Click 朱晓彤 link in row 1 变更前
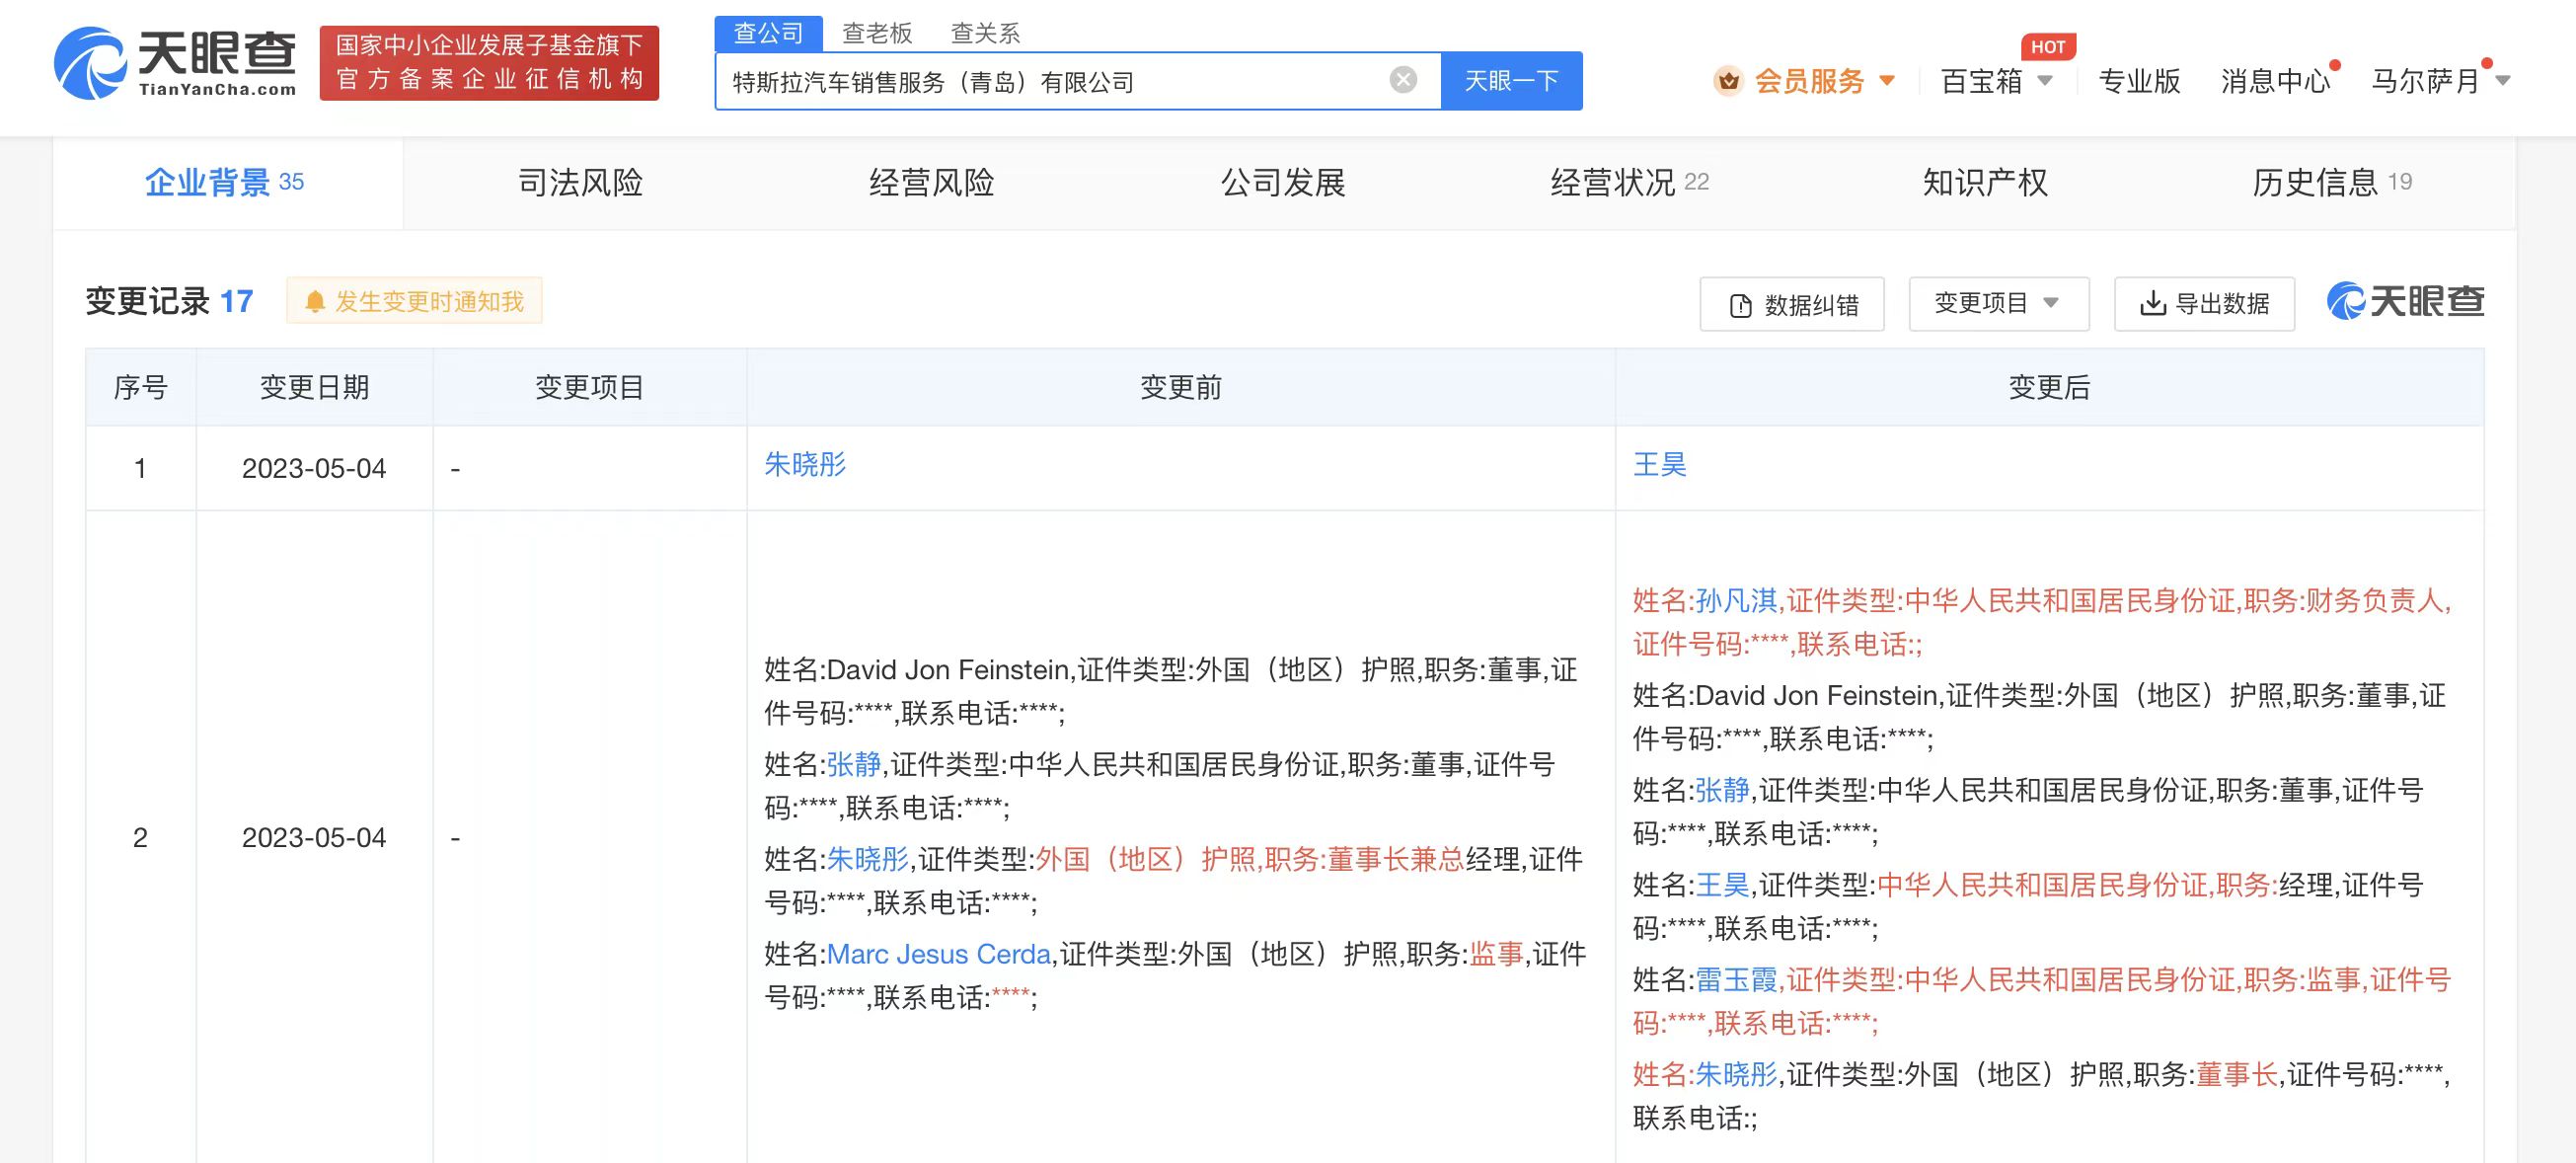The width and height of the screenshot is (2576, 1163). click(x=805, y=464)
